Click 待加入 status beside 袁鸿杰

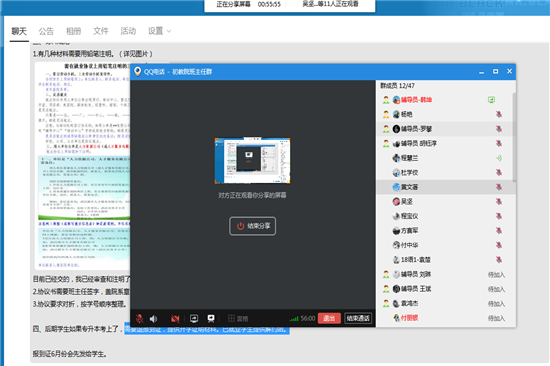pyautogui.click(x=496, y=304)
